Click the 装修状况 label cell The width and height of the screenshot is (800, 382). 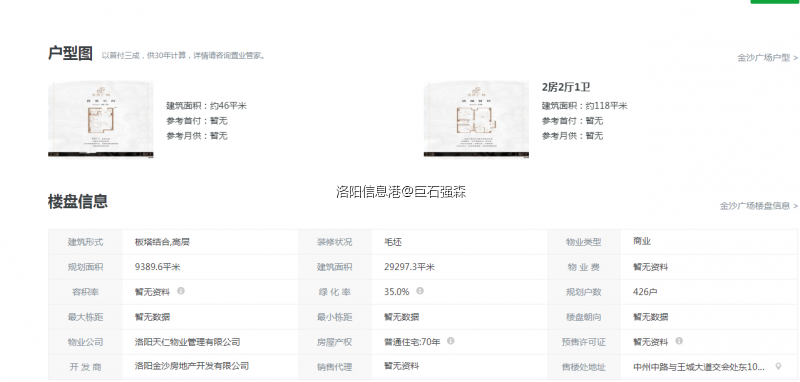(x=335, y=242)
